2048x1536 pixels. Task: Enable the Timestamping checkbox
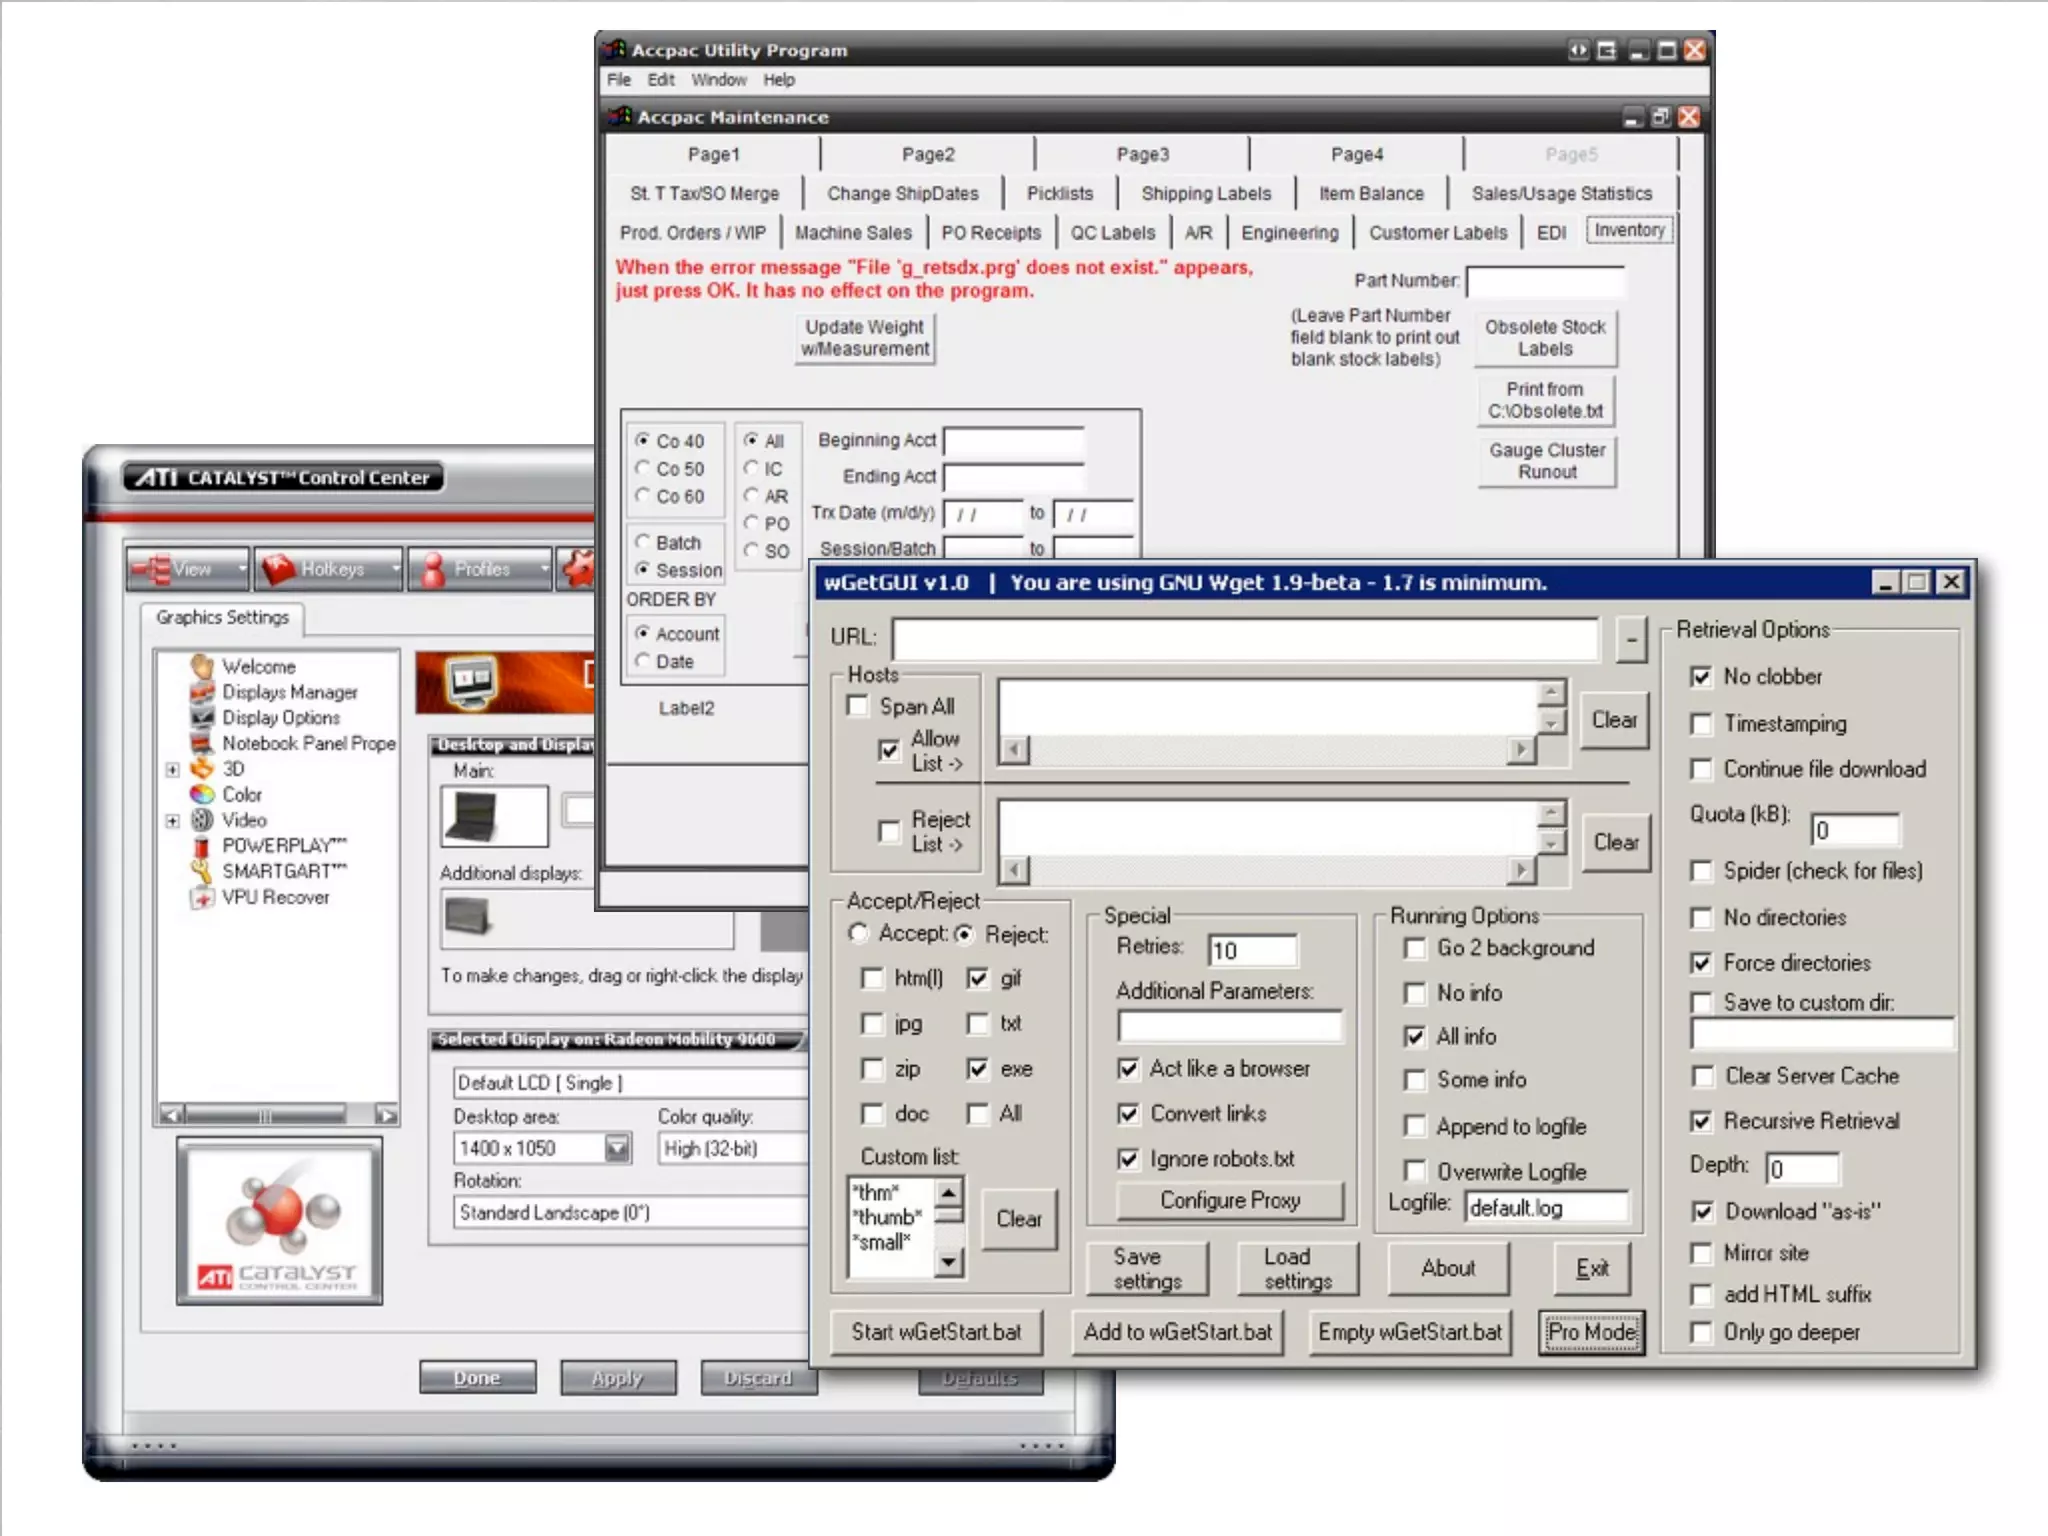(1700, 723)
